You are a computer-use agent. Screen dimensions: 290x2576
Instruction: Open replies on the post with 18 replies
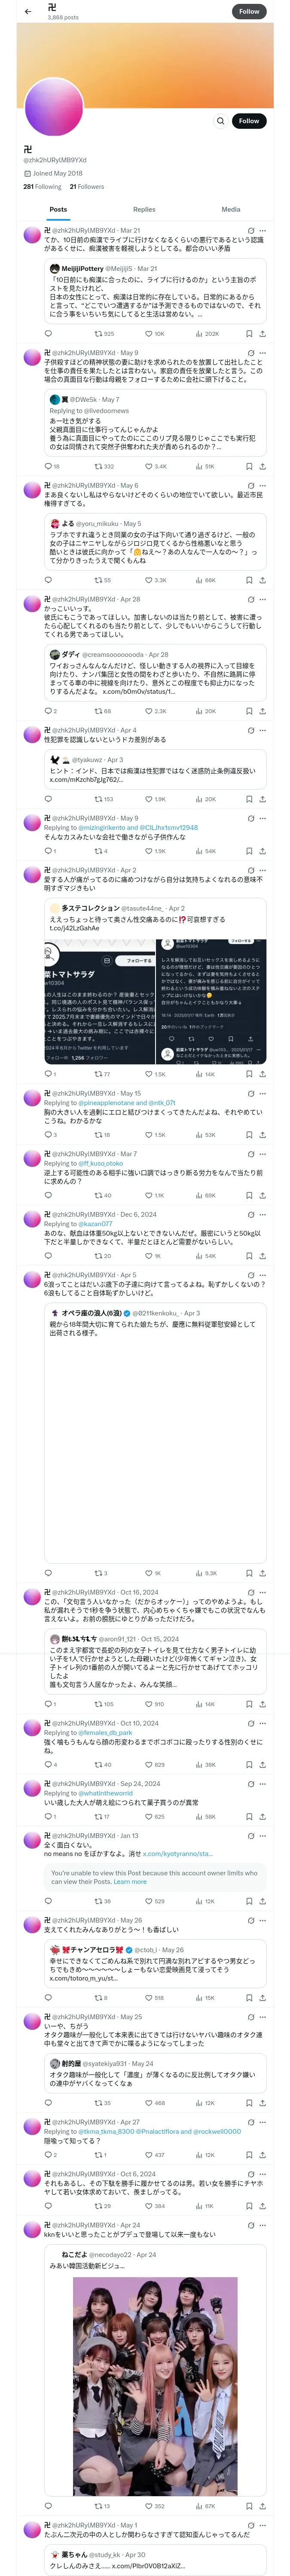pos(50,466)
